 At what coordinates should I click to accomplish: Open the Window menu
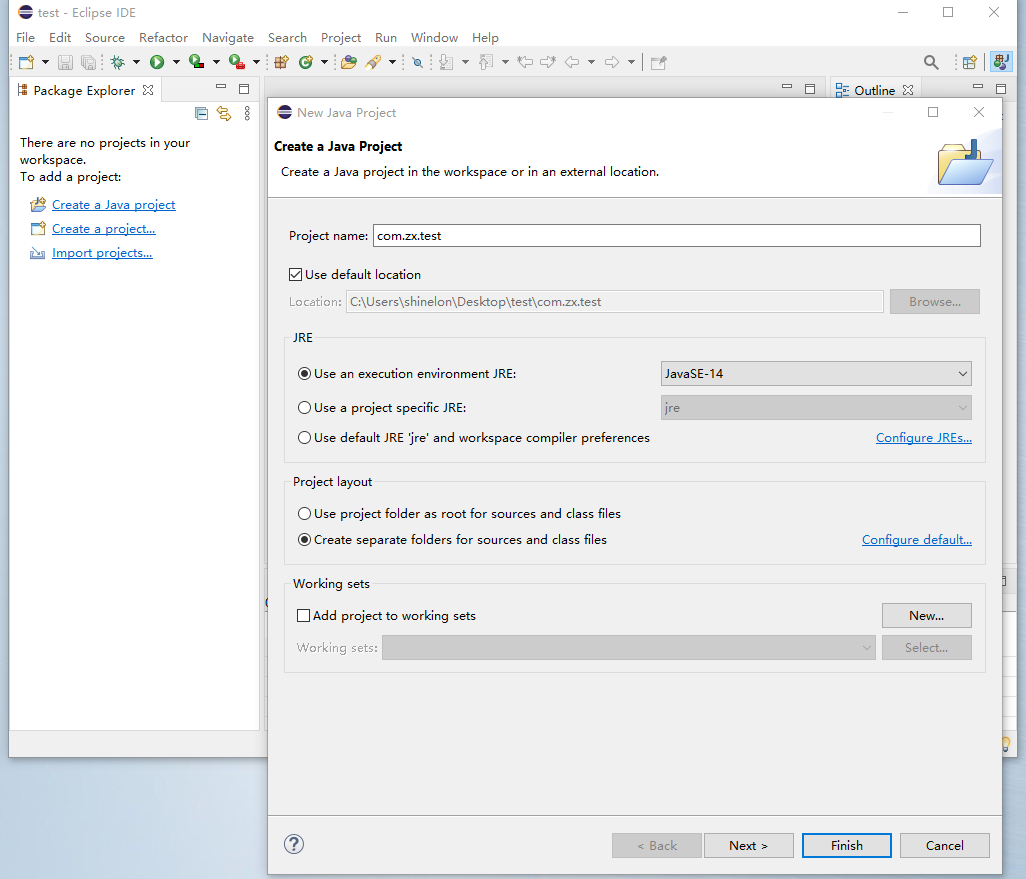tap(434, 37)
